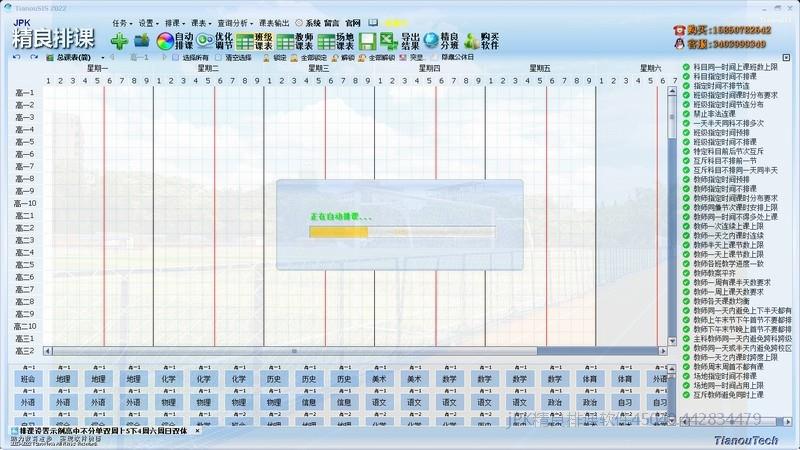Open the 任务 dropdown menu
The width and height of the screenshot is (800, 450).
pos(122,23)
